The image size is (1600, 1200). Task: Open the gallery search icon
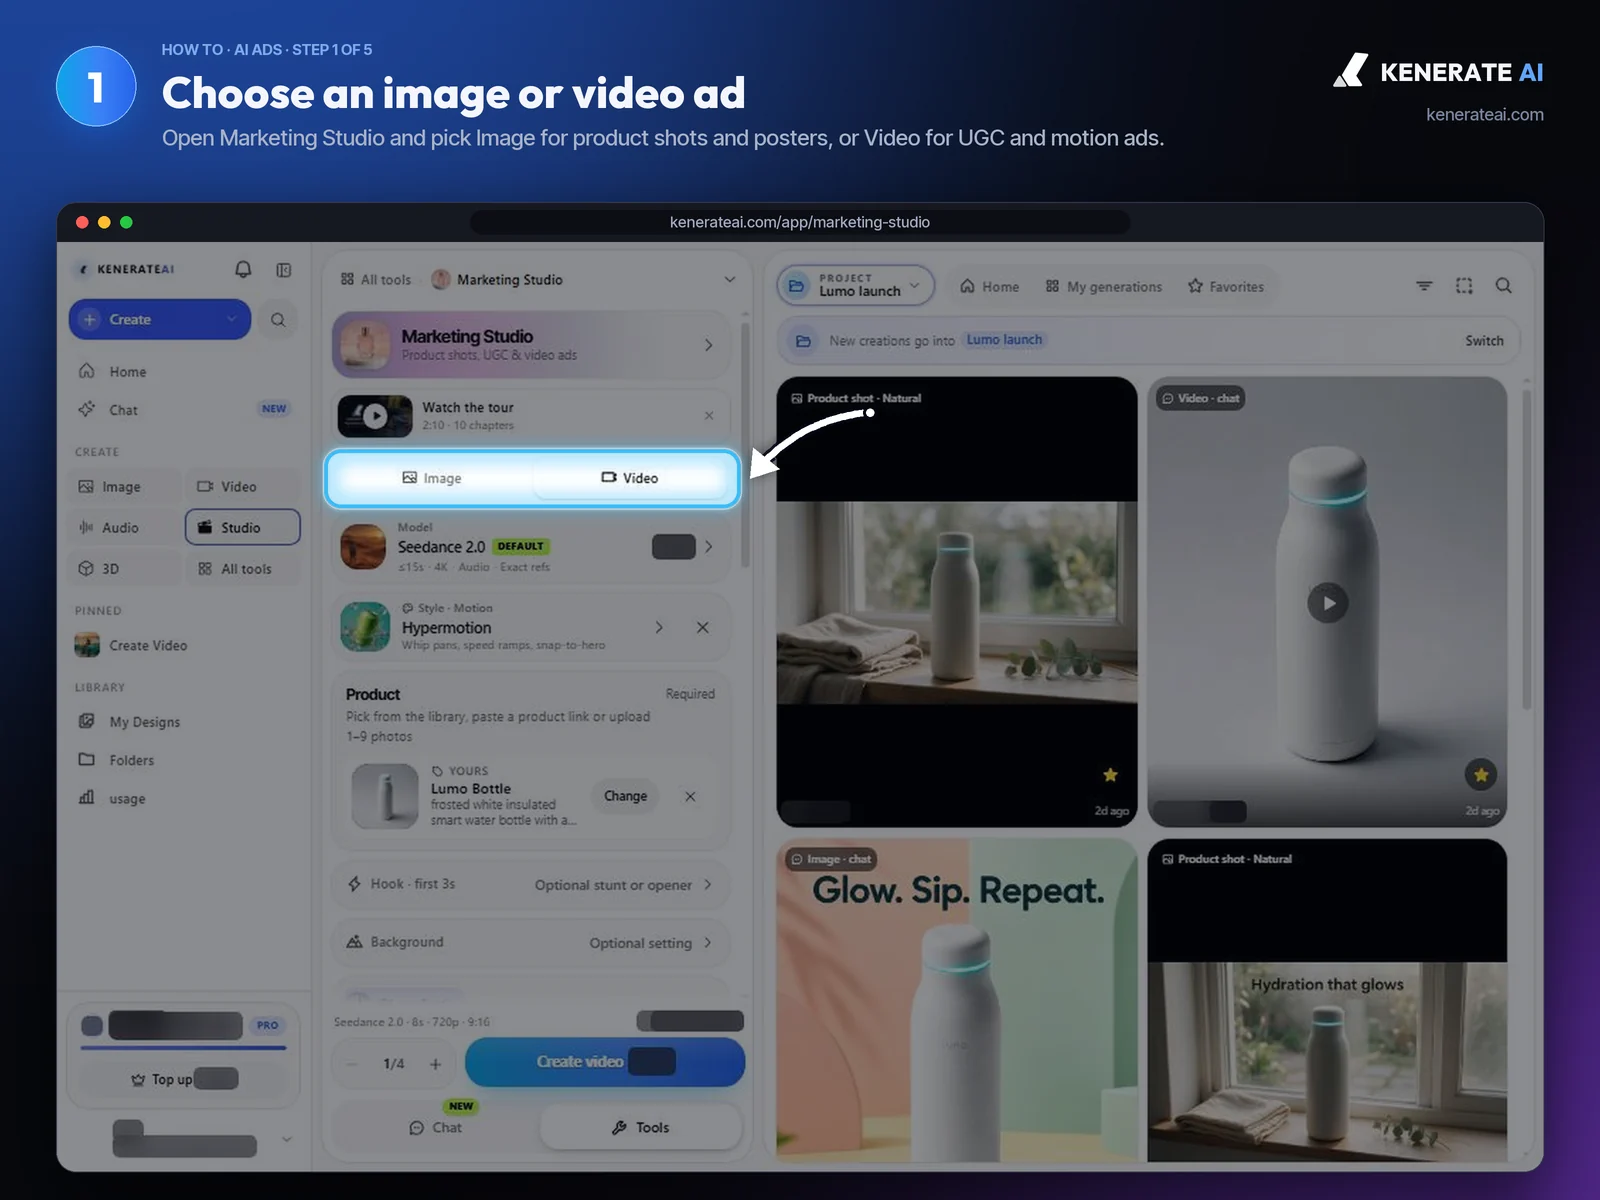pyautogui.click(x=1503, y=286)
